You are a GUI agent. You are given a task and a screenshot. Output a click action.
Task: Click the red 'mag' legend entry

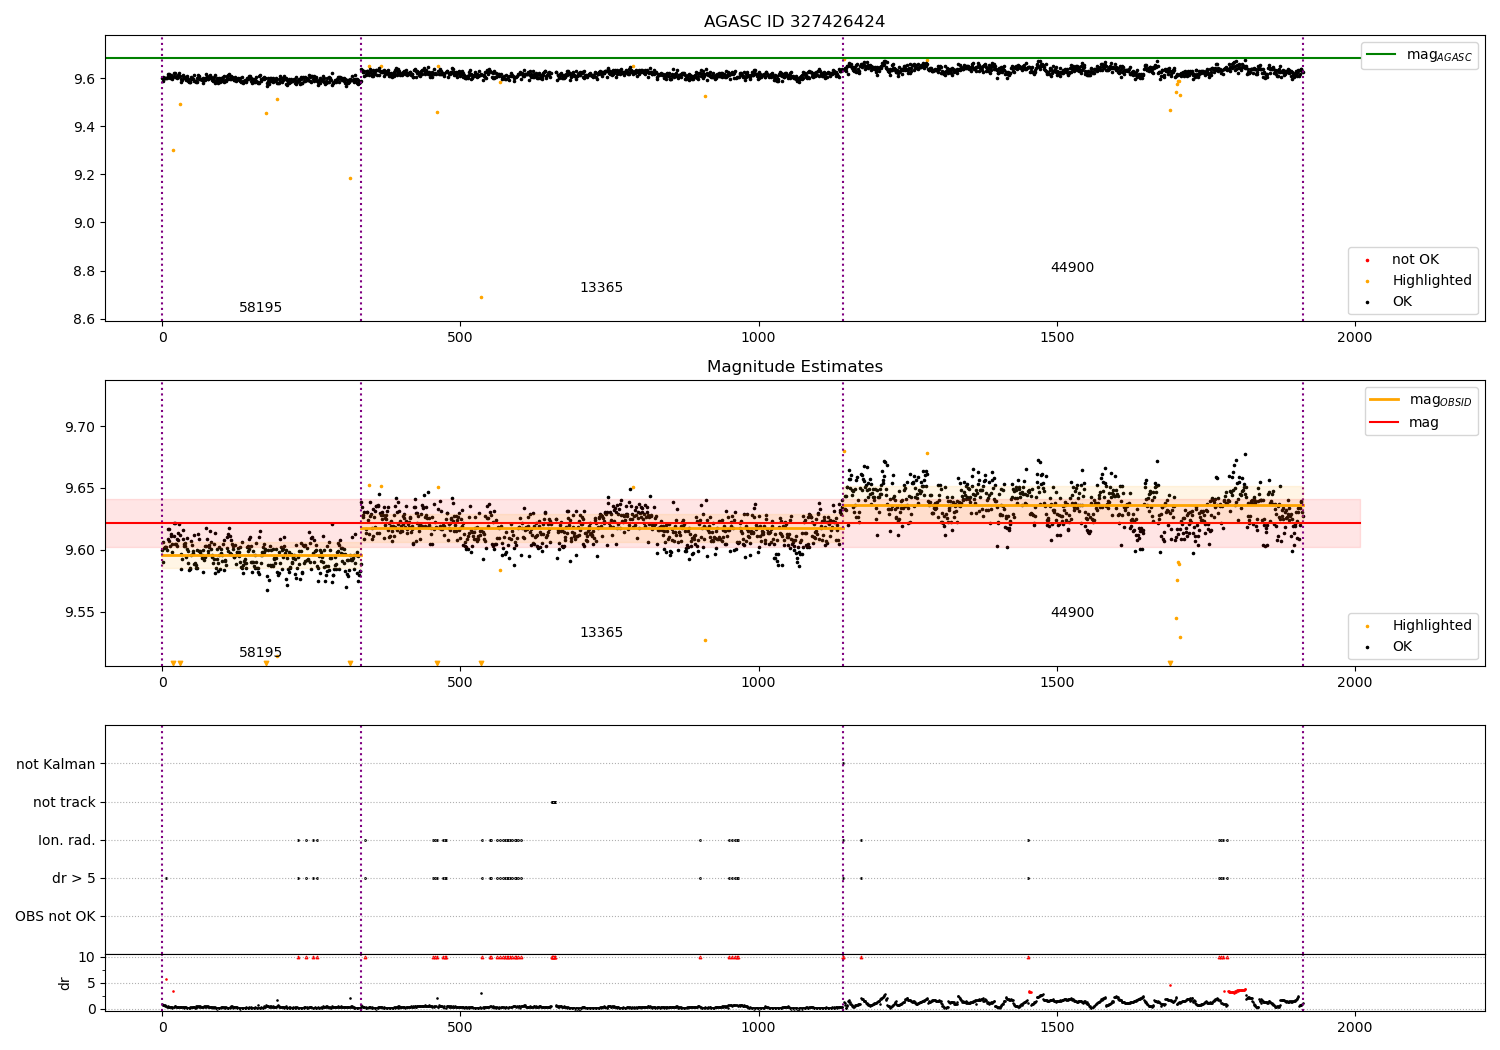[x=1404, y=423]
